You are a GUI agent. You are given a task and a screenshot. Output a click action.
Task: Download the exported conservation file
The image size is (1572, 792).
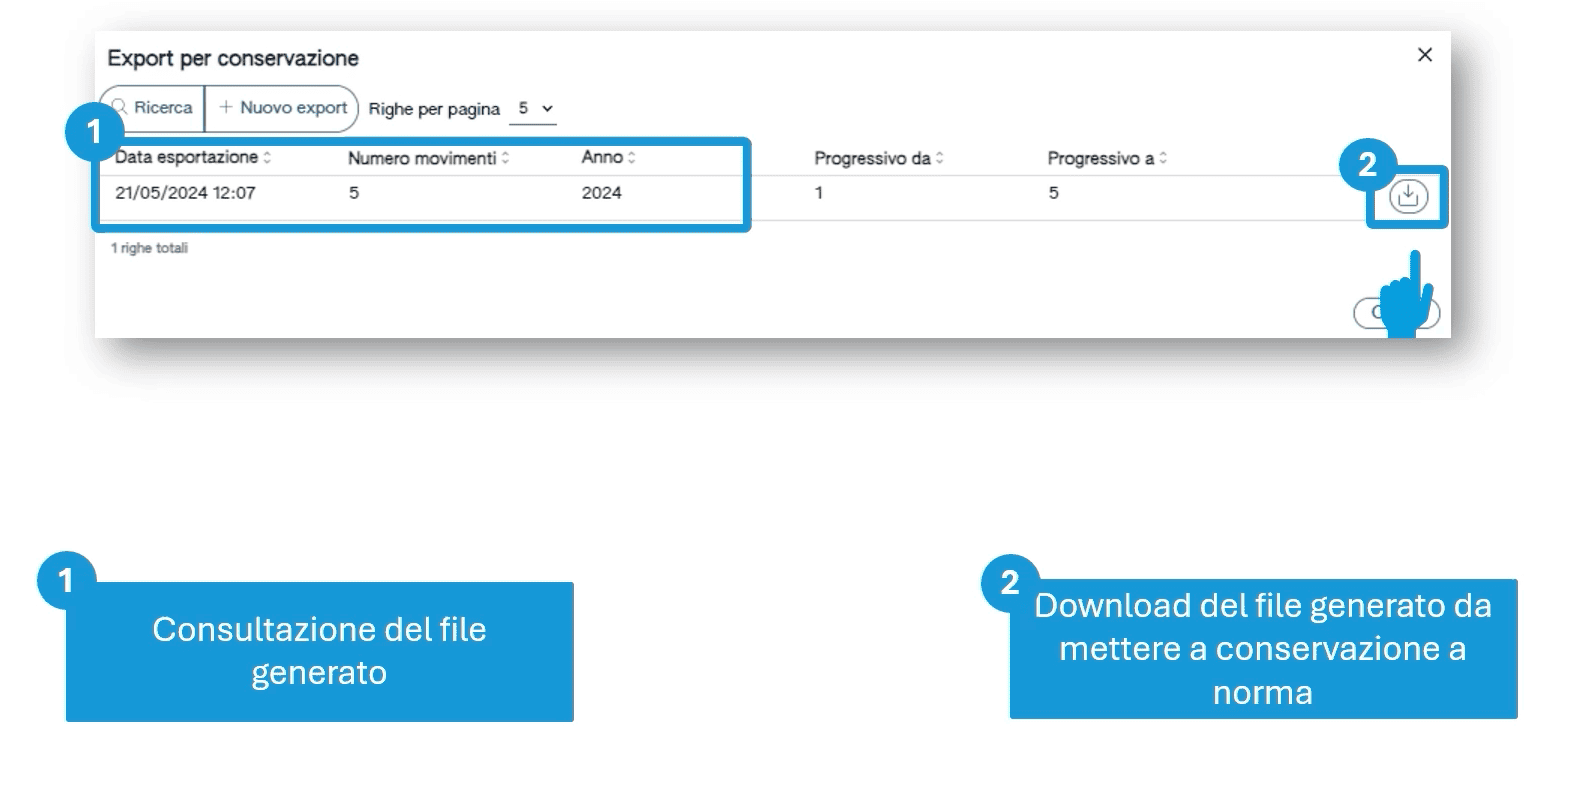point(1407,196)
